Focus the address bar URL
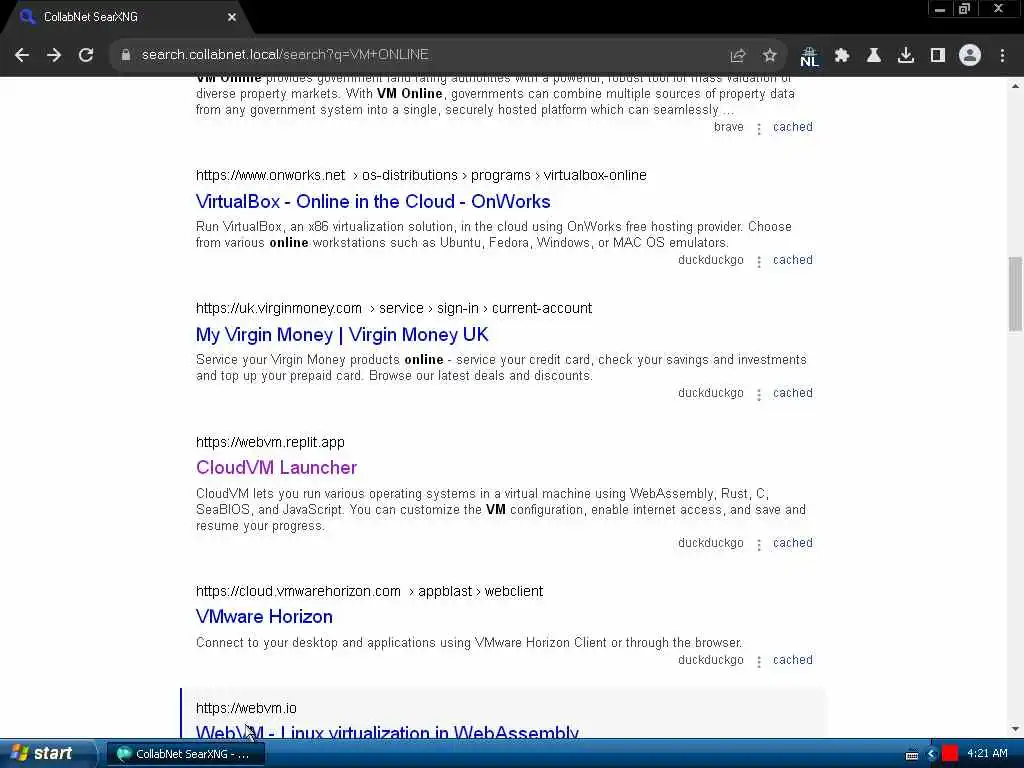Image resolution: width=1024 pixels, height=768 pixels. pos(285,55)
